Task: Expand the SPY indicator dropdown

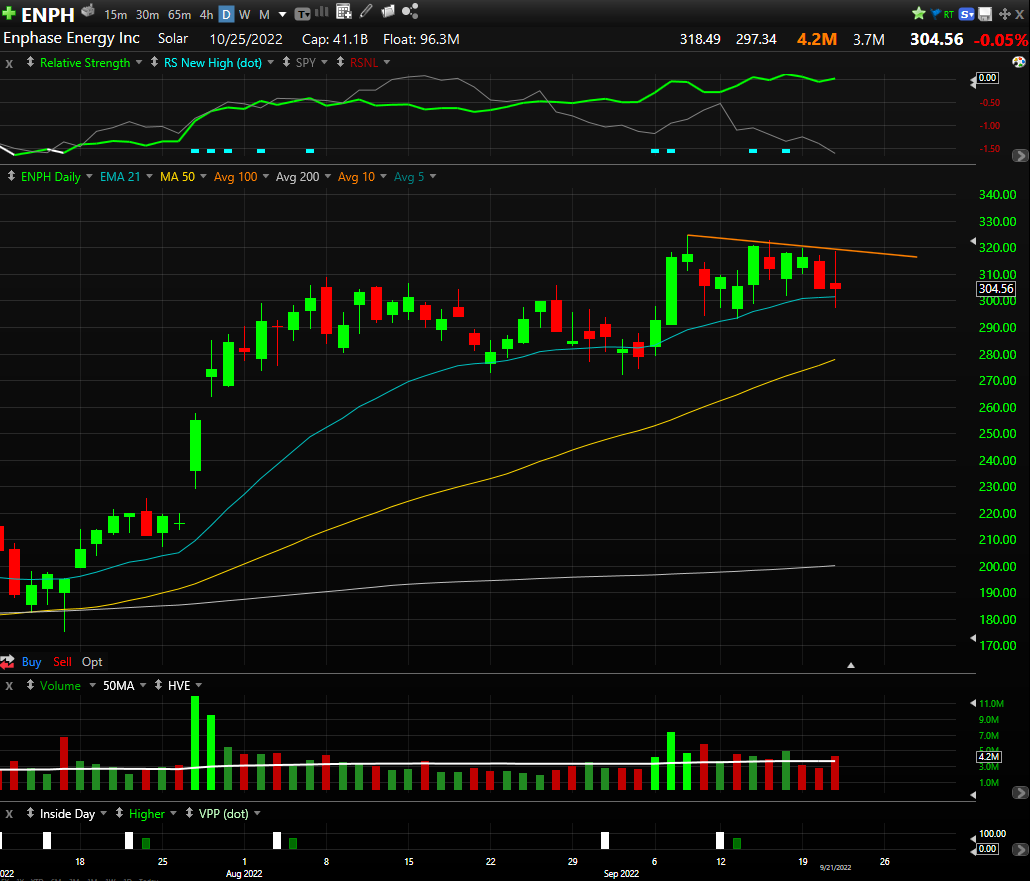Action: 325,62
